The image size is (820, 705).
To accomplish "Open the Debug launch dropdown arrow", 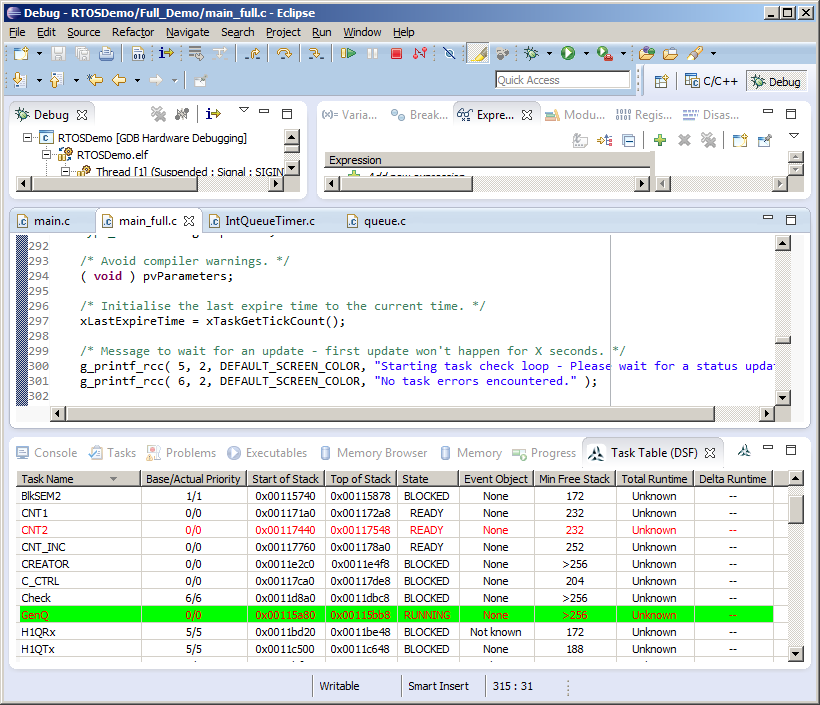I will (549, 53).
